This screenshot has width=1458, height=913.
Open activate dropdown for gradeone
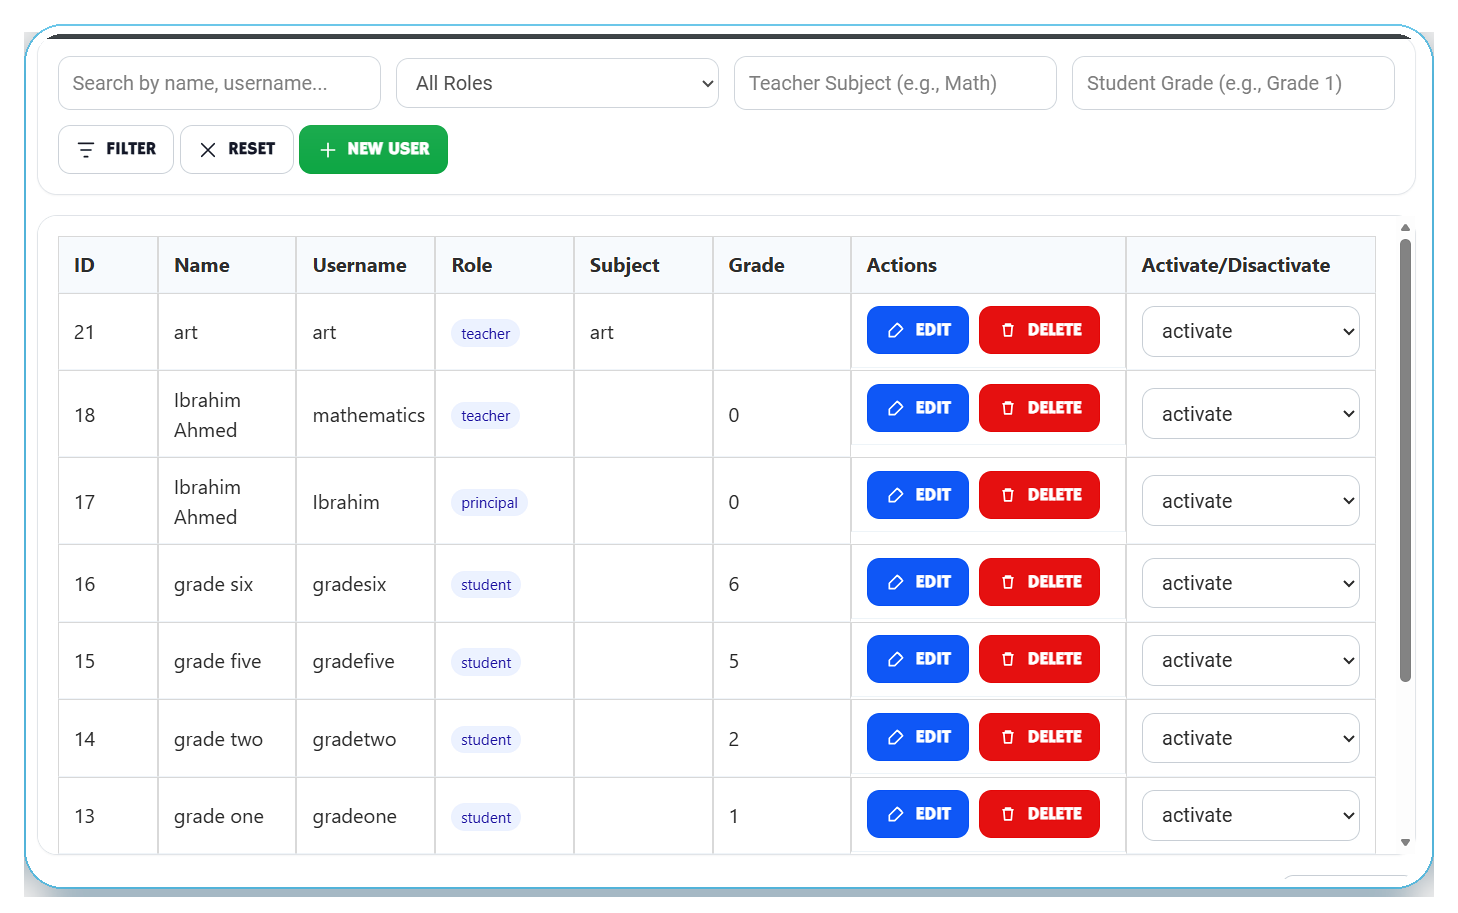coord(1250,815)
